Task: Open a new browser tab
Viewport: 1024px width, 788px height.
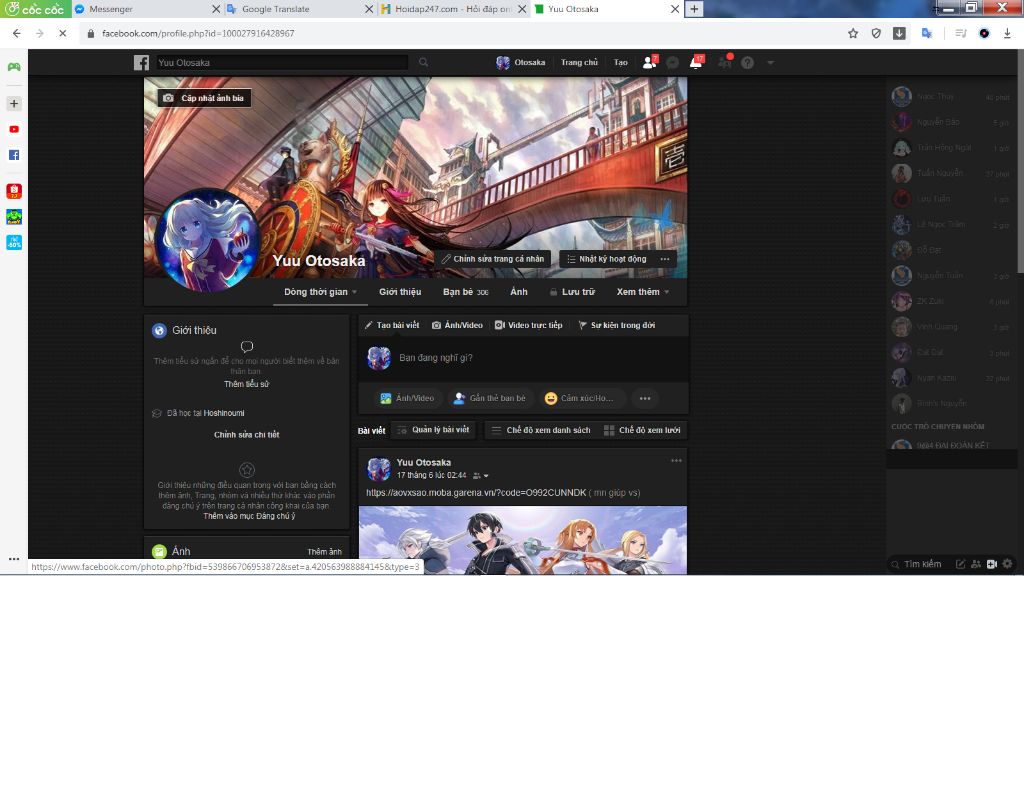Action: point(694,9)
